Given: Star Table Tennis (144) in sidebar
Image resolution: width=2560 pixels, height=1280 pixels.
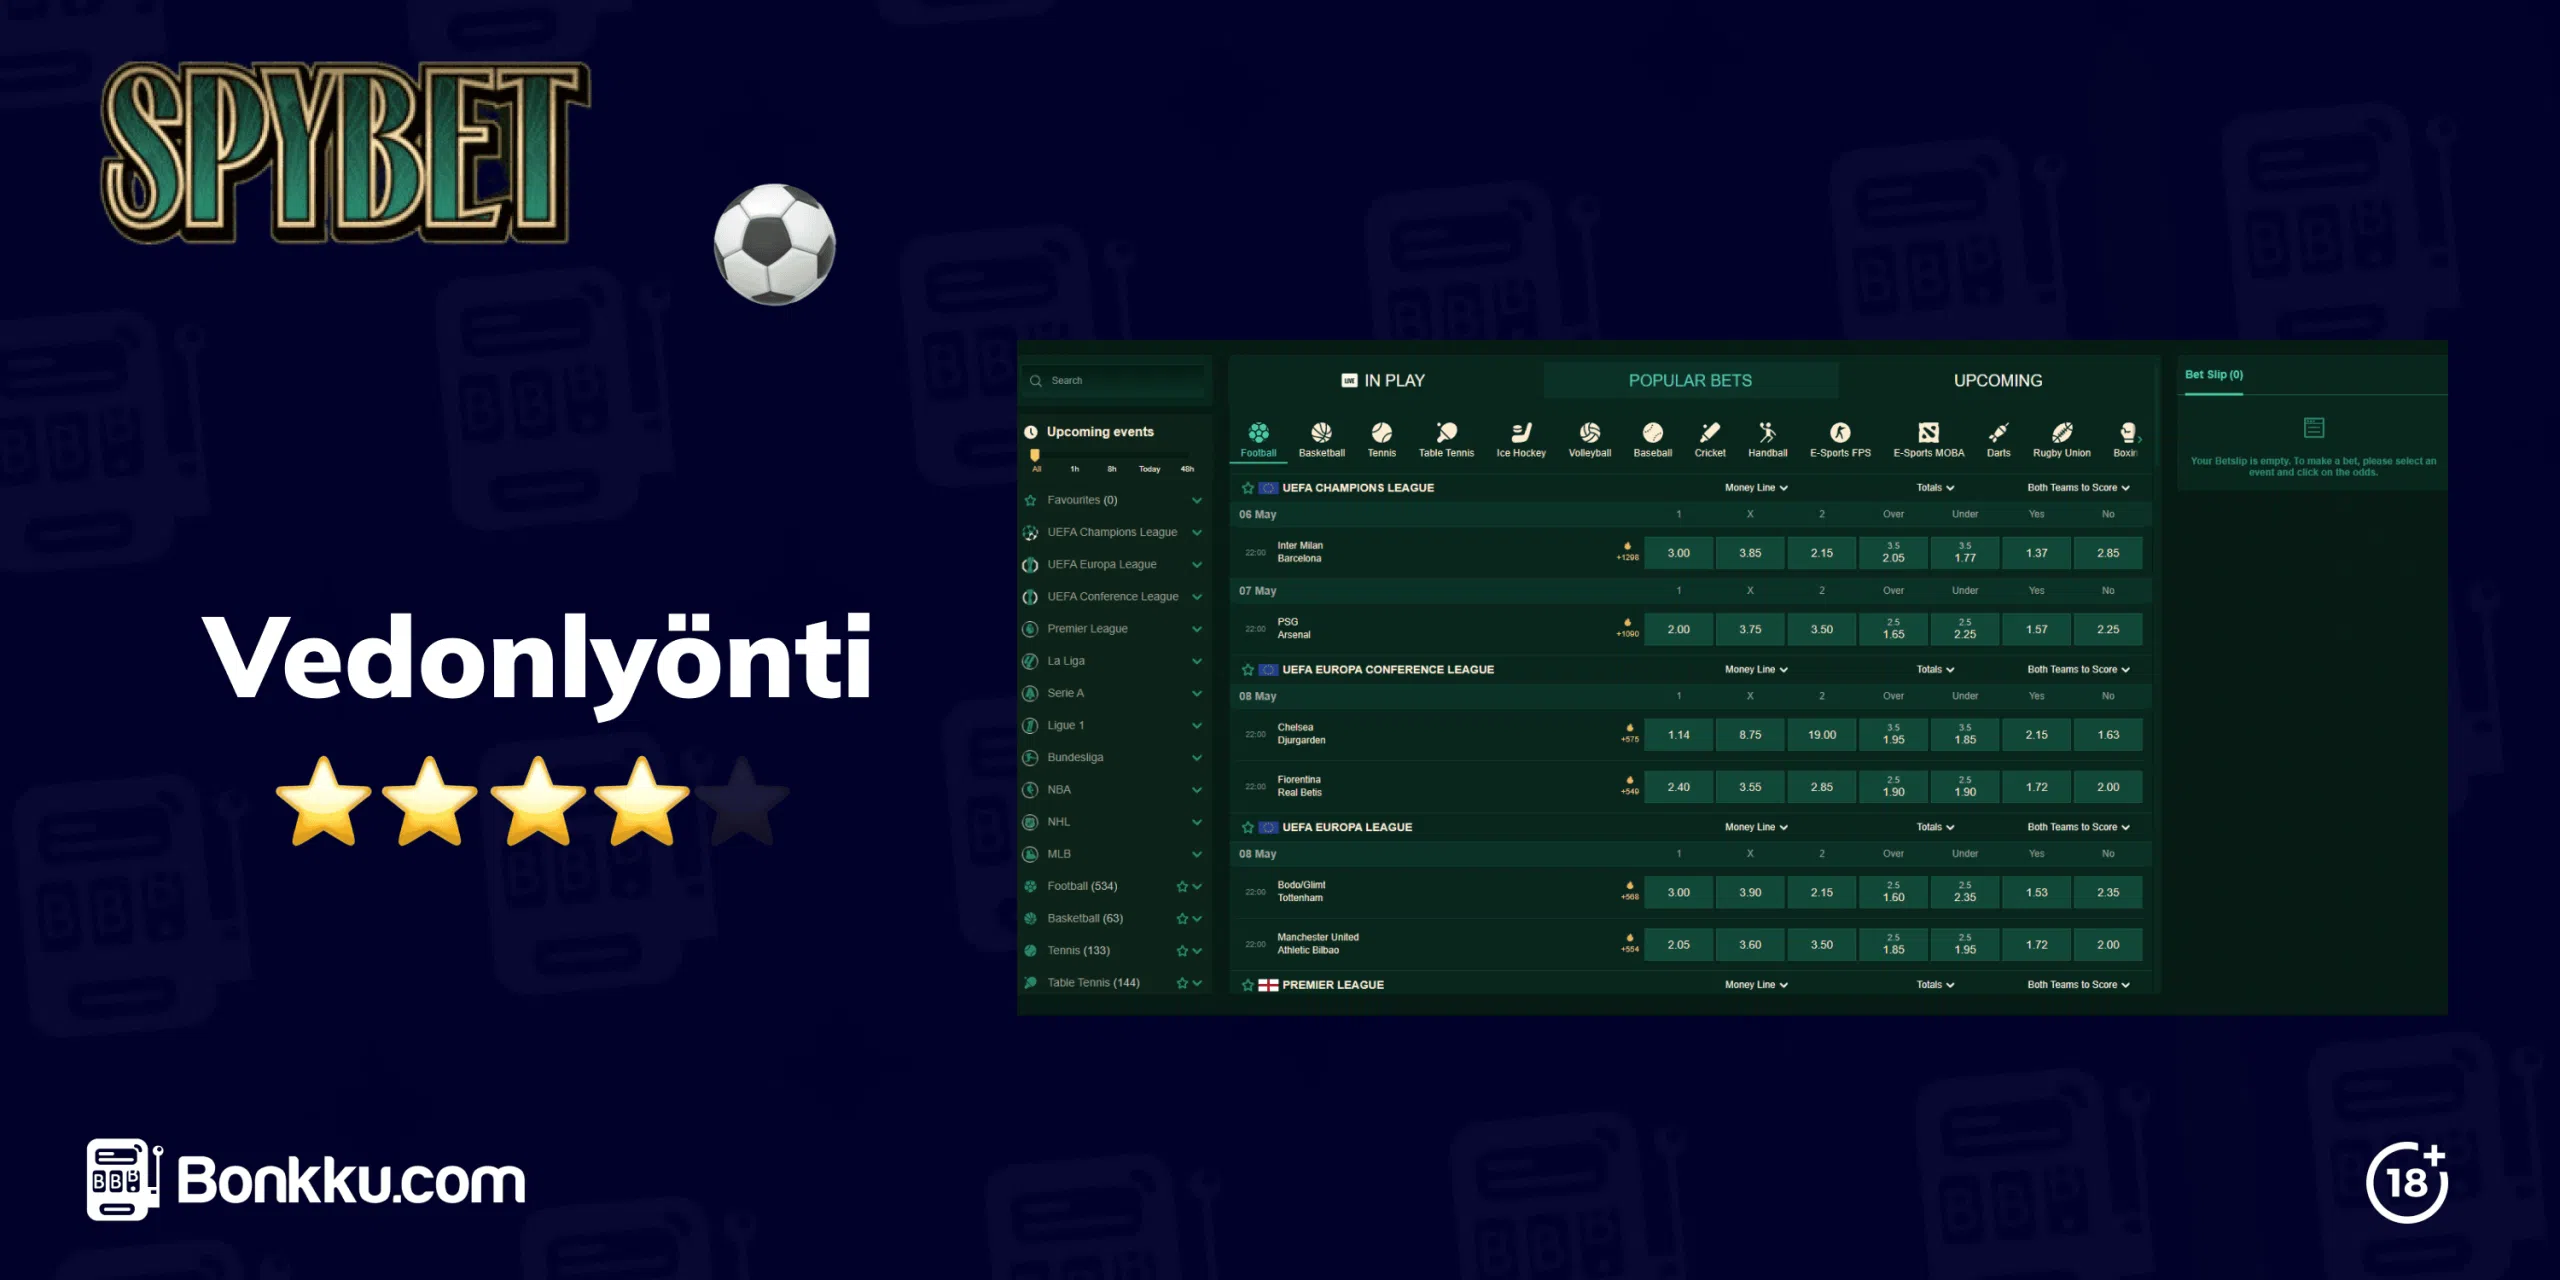Looking at the screenshot, I should click(x=1182, y=983).
